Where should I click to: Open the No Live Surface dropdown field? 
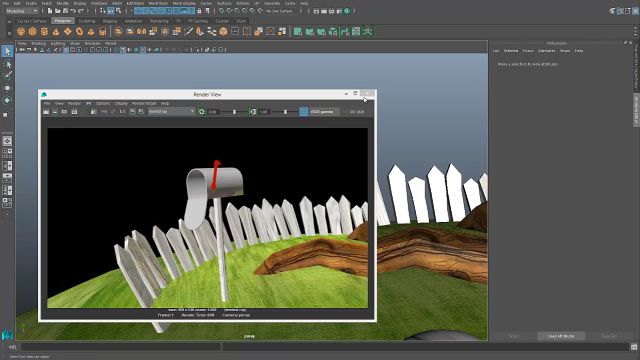(x=281, y=11)
